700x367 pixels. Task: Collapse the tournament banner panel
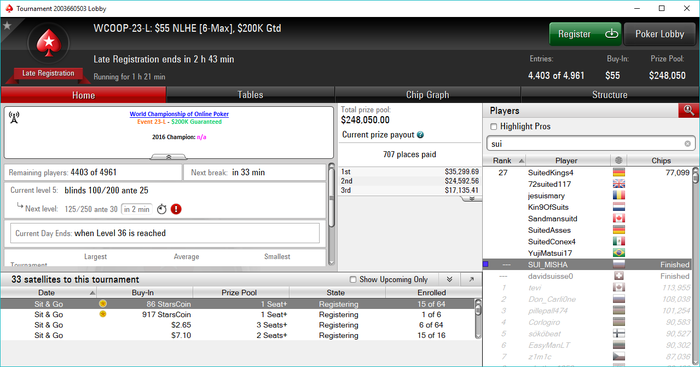169,157
